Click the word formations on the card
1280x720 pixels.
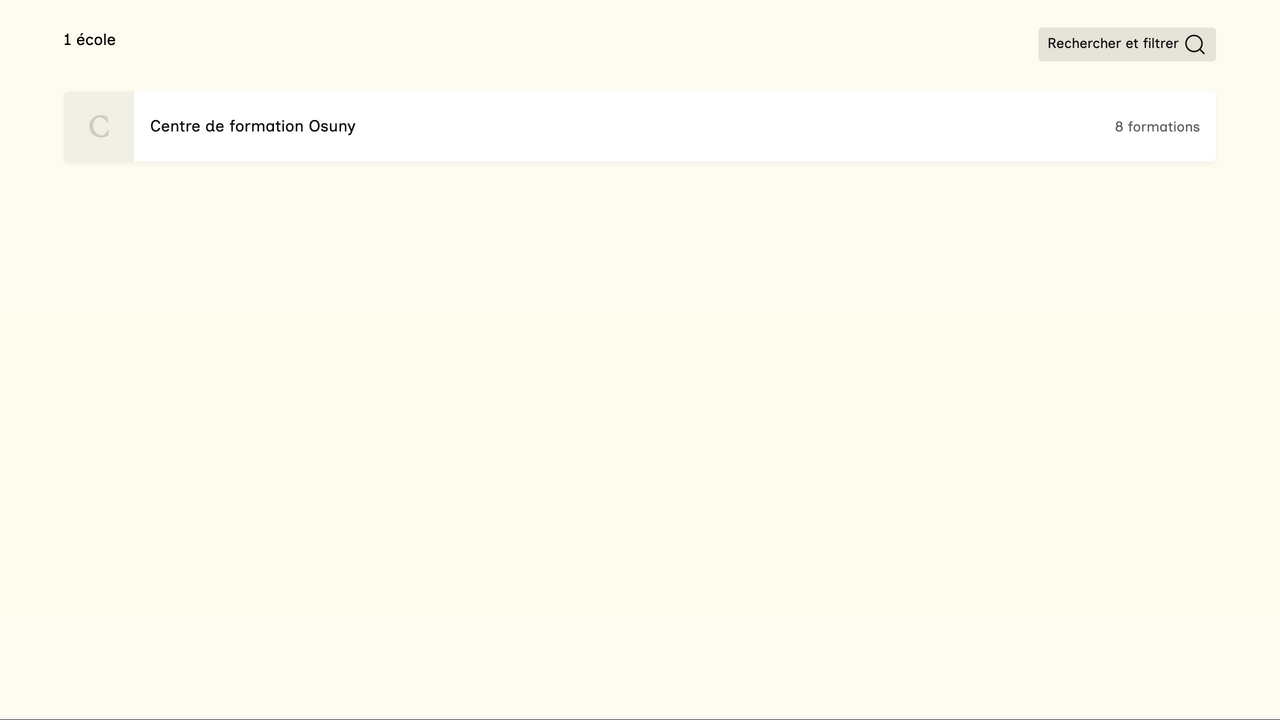(x=1163, y=127)
